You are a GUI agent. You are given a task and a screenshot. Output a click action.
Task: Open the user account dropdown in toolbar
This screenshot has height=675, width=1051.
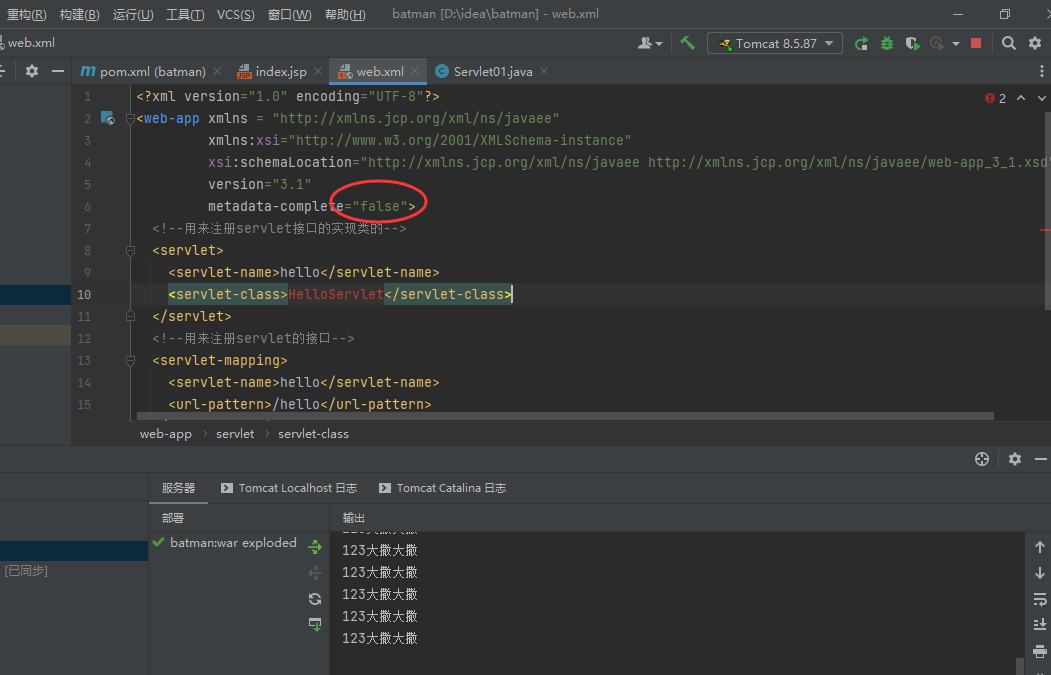[x=650, y=44]
